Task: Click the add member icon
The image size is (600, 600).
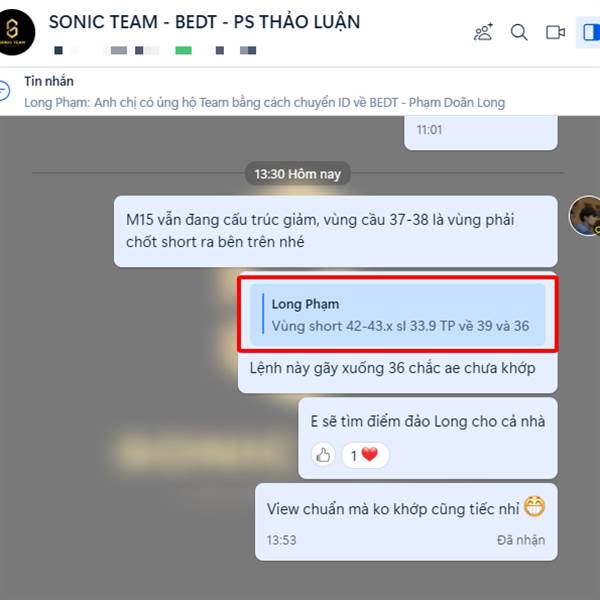Action: (483, 32)
